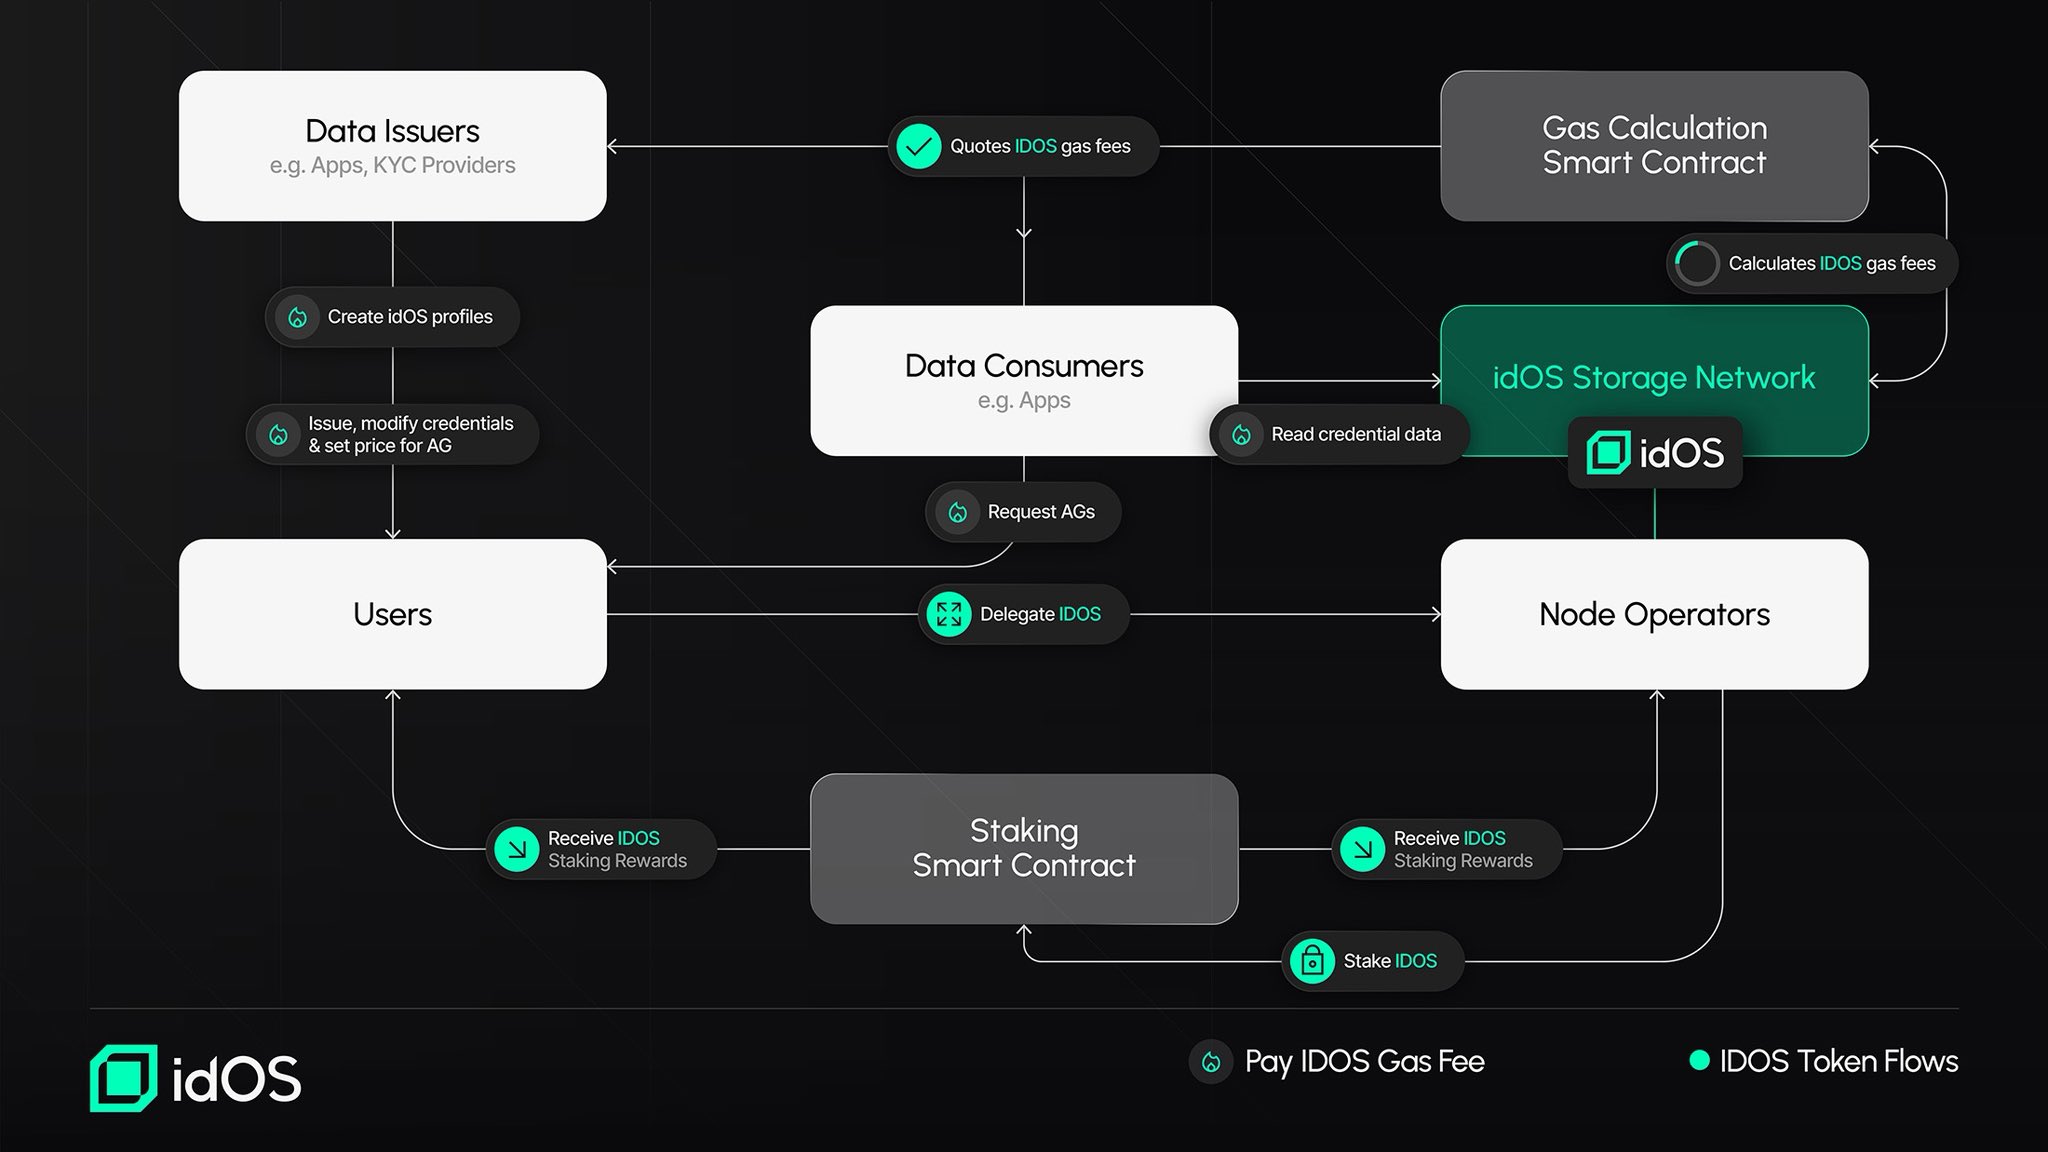The image size is (2048, 1152).
Task: Click the green checkmark on Quotes IDOS gas fees
Action: pos(918,146)
